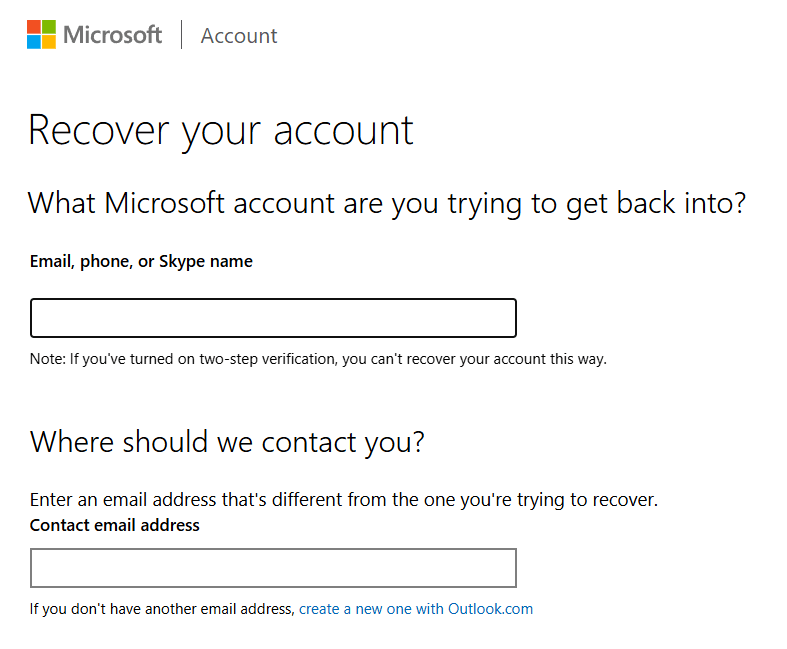The width and height of the screenshot is (787, 649).
Task: Click the Microsoft wordmark in the header
Action: click(112, 35)
